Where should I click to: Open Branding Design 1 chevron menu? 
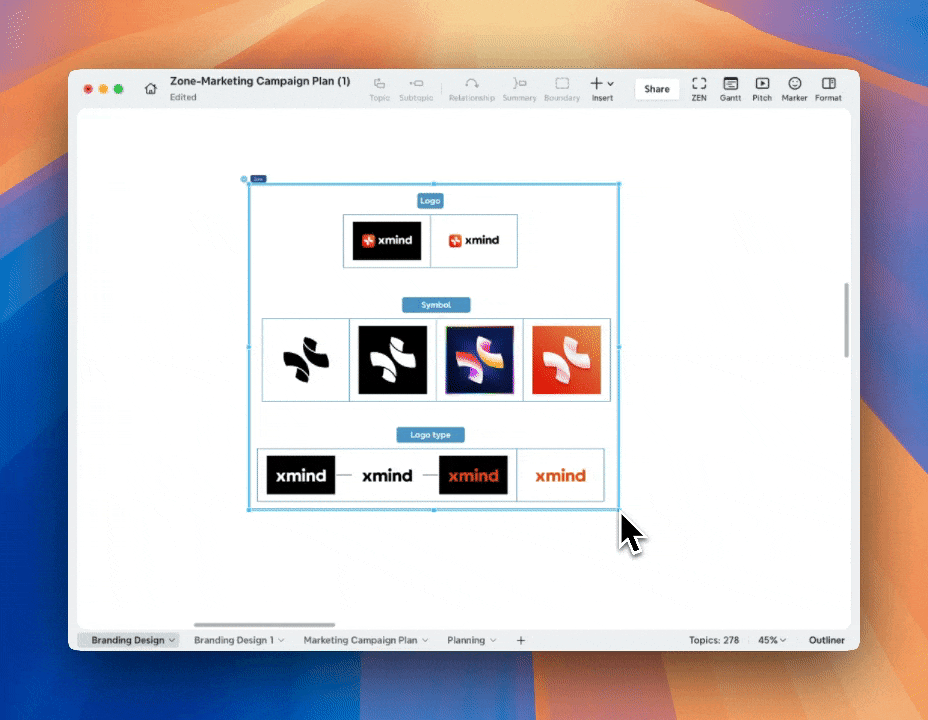[281, 640]
